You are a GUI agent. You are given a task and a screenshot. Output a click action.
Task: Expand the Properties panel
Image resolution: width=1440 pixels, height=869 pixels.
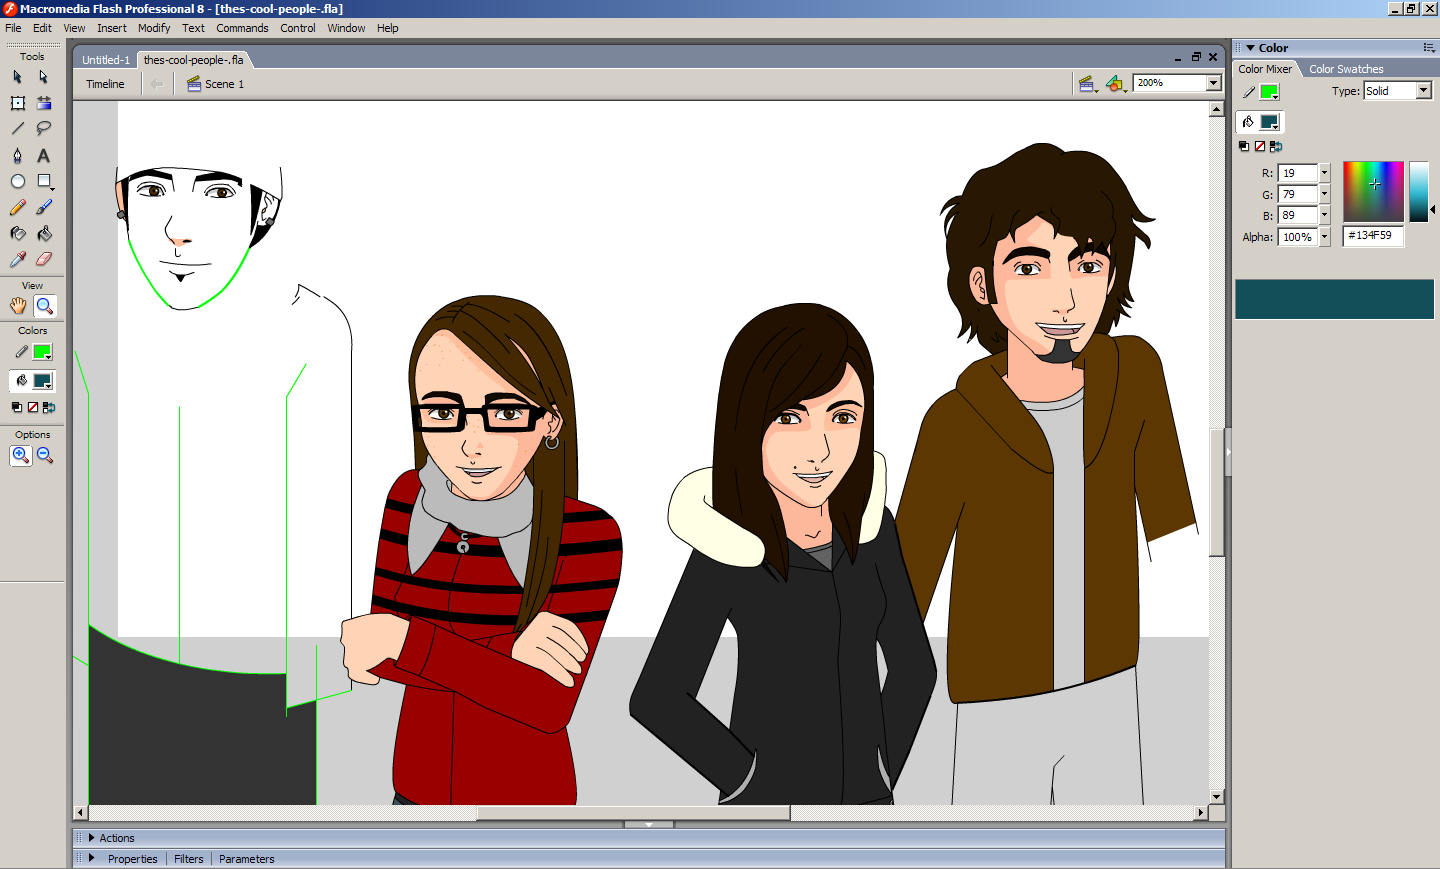tap(91, 858)
